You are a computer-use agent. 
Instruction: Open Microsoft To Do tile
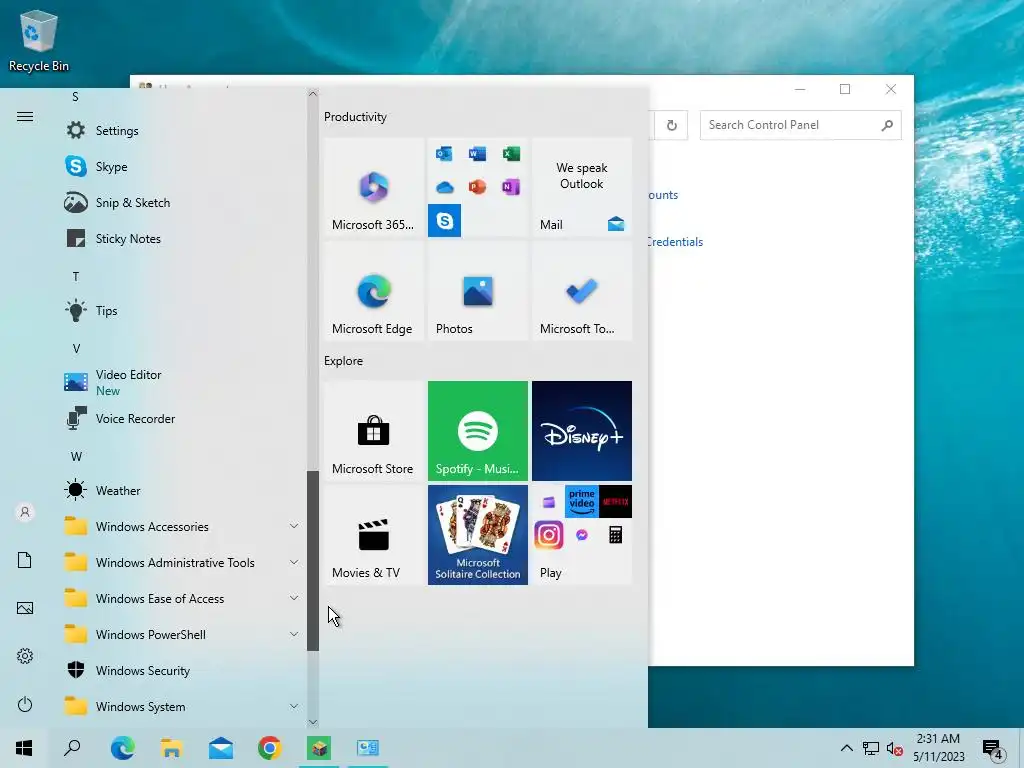[582, 291]
